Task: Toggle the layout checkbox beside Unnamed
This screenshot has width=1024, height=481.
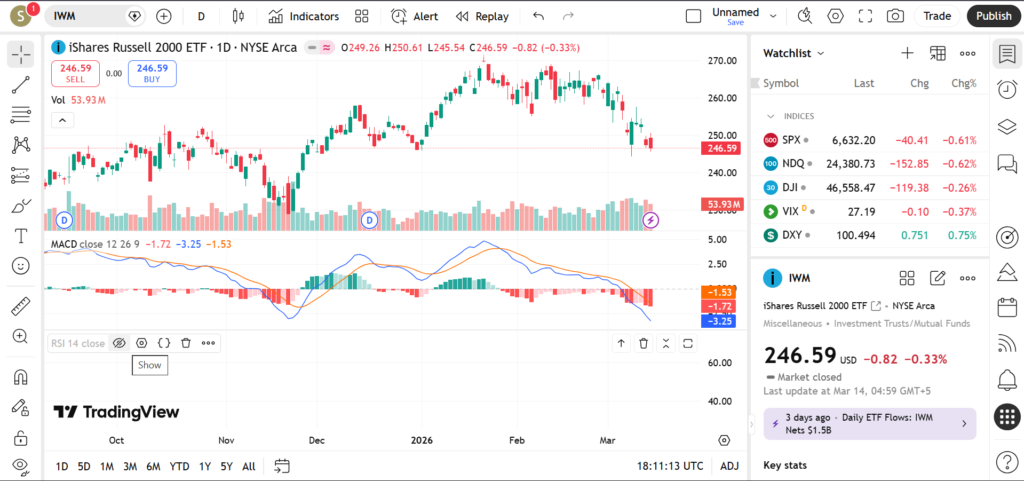Action: coord(693,16)
